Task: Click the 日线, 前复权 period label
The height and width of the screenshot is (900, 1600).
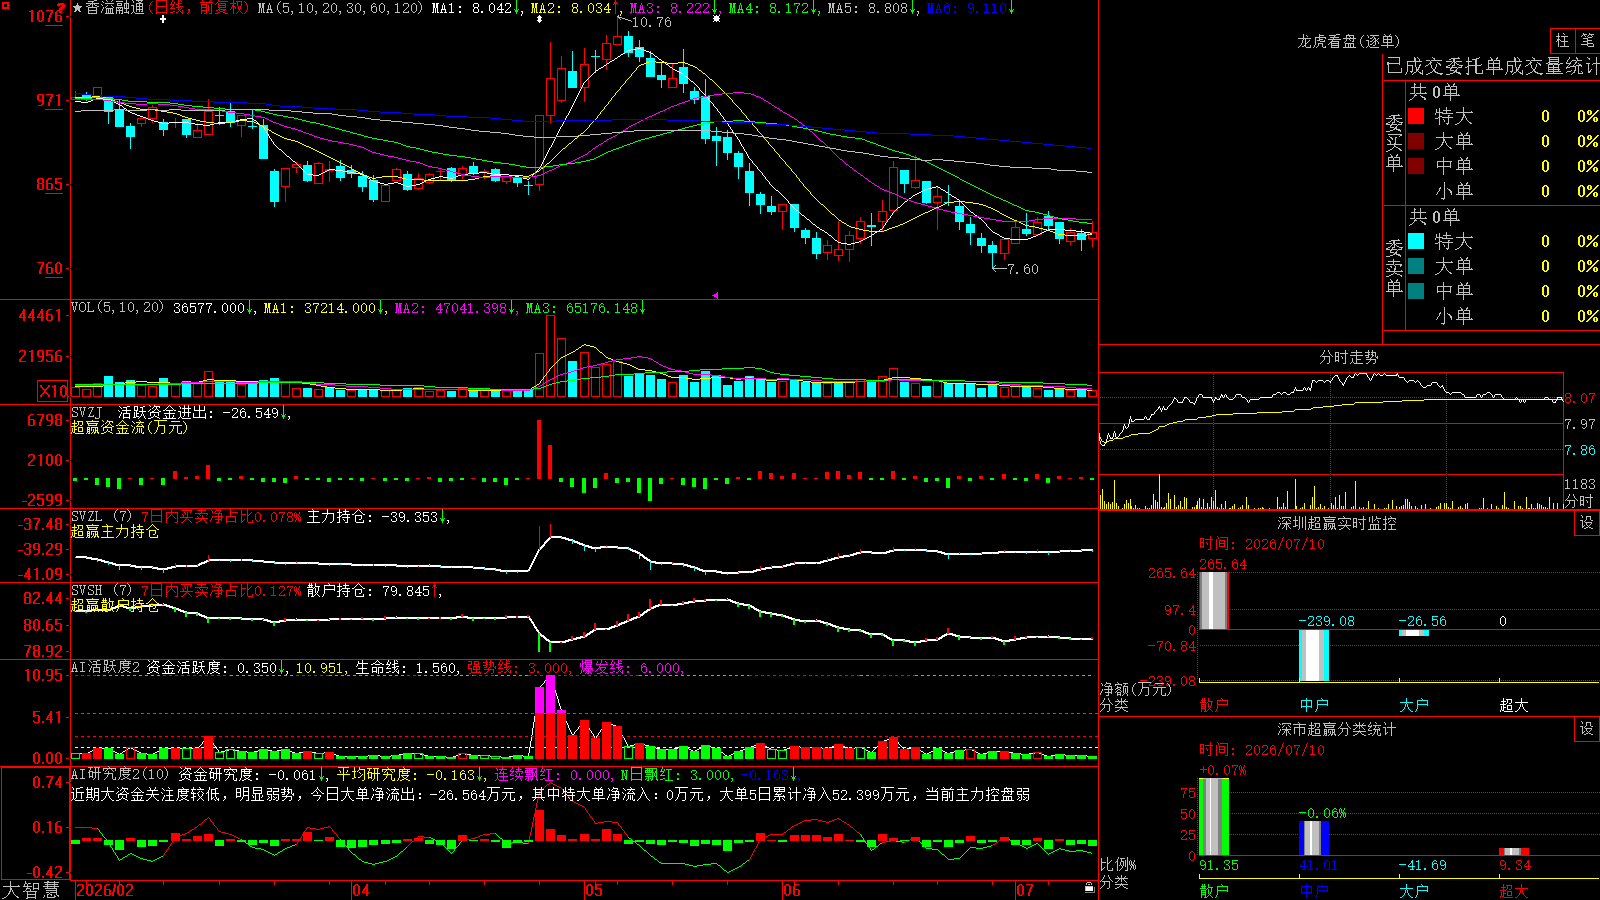Action: pyautogui.click(x=200, y=8)
